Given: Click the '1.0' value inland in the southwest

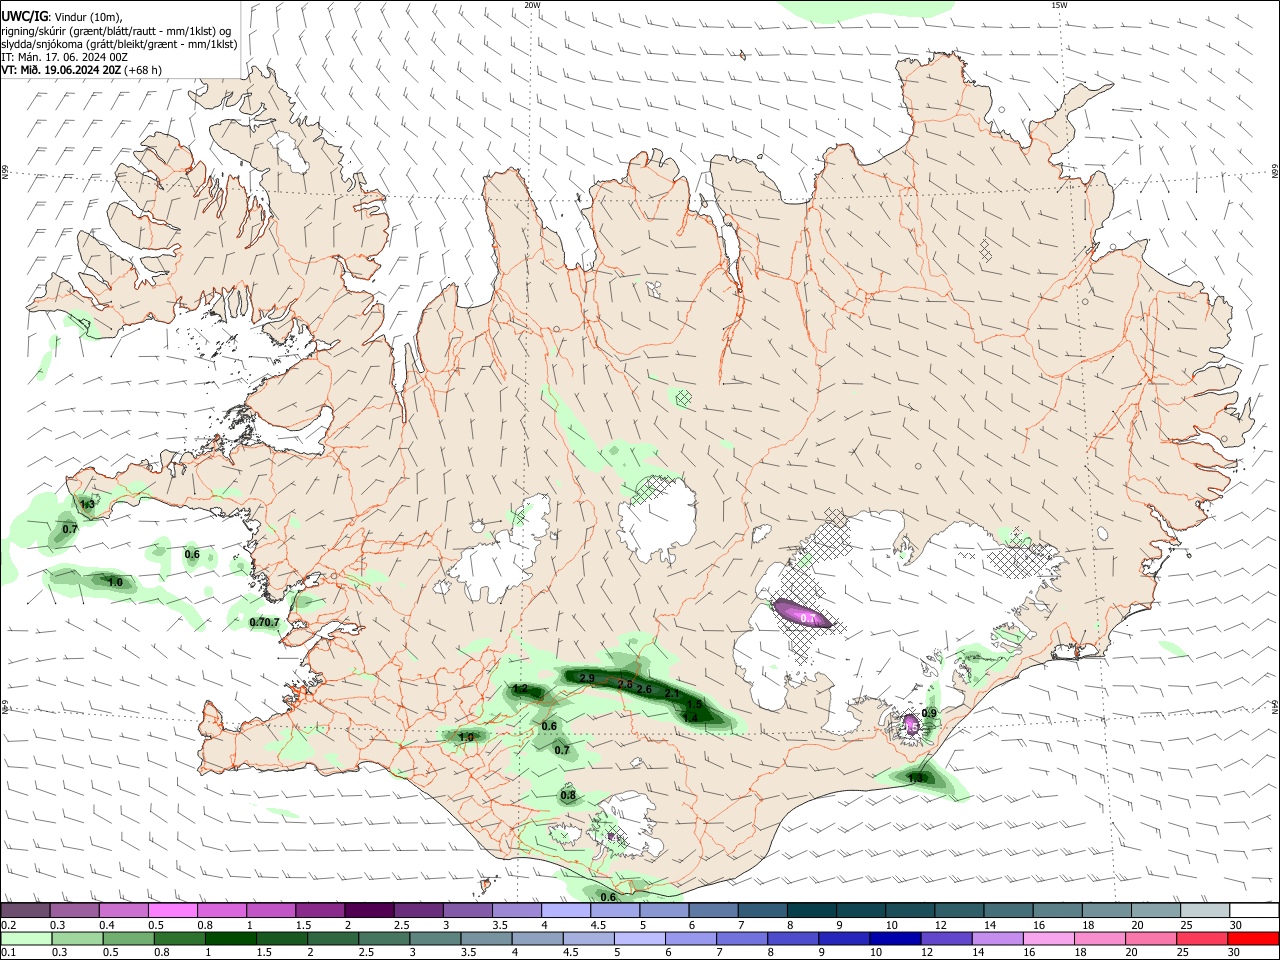Looking at the screenshot, I should (466, 738).
